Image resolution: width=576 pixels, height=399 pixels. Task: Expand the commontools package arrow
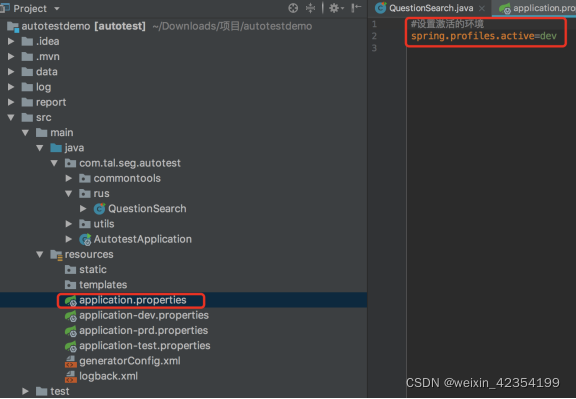pos(69,178)
